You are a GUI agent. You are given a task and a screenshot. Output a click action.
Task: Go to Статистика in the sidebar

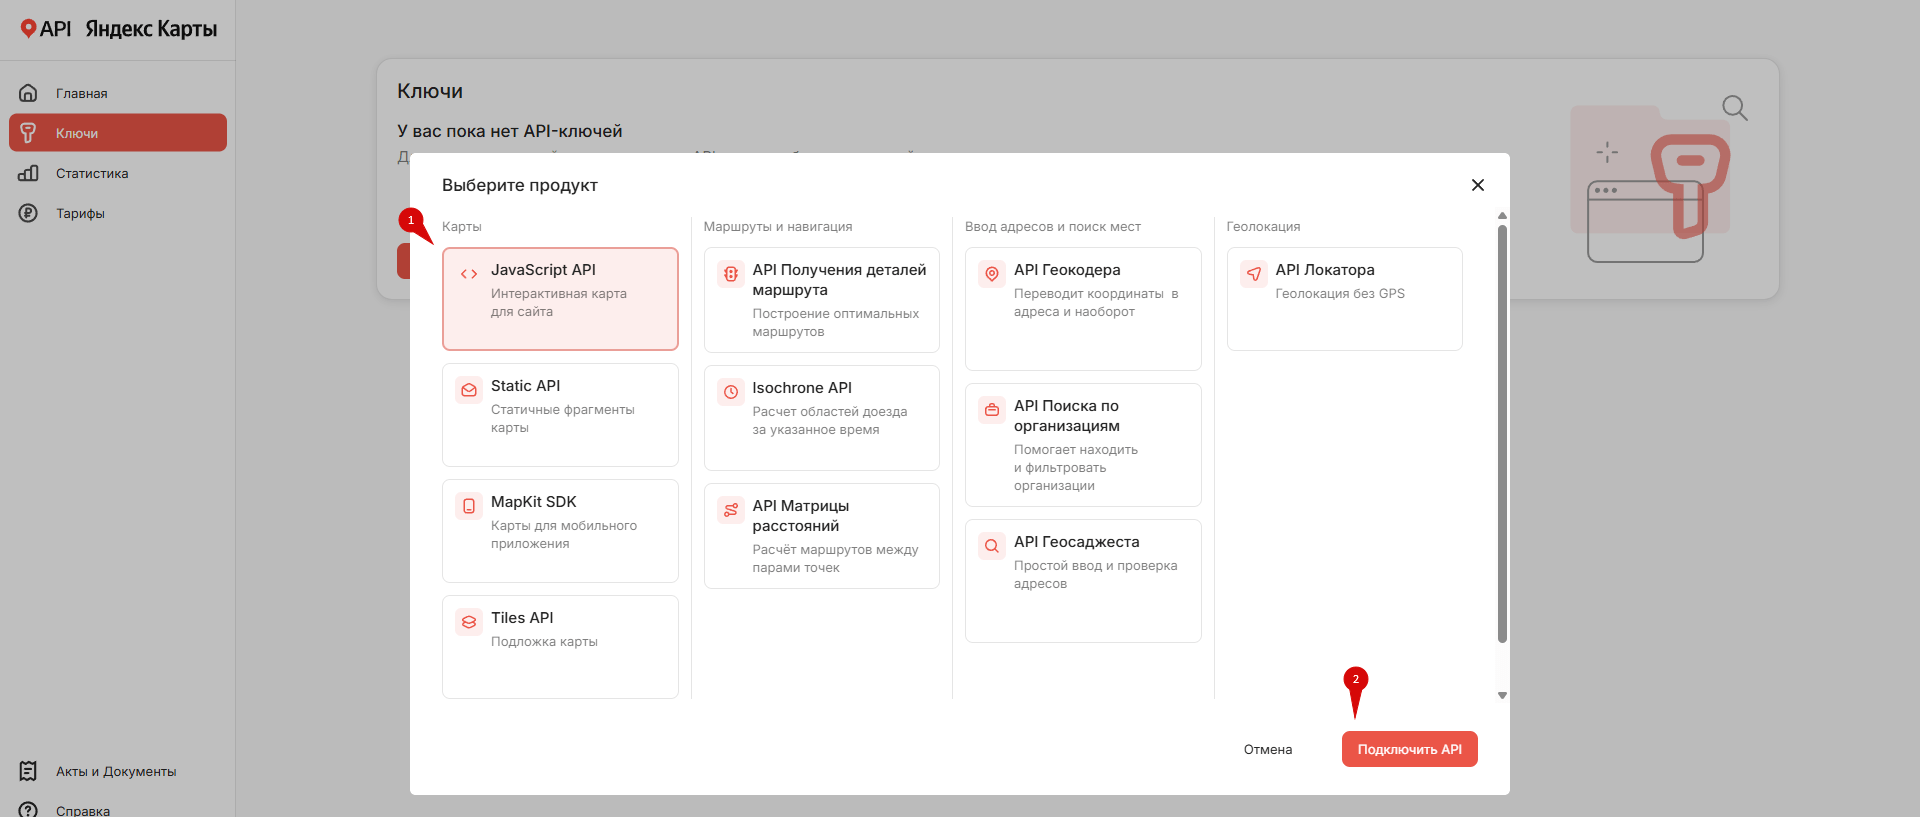118,173
